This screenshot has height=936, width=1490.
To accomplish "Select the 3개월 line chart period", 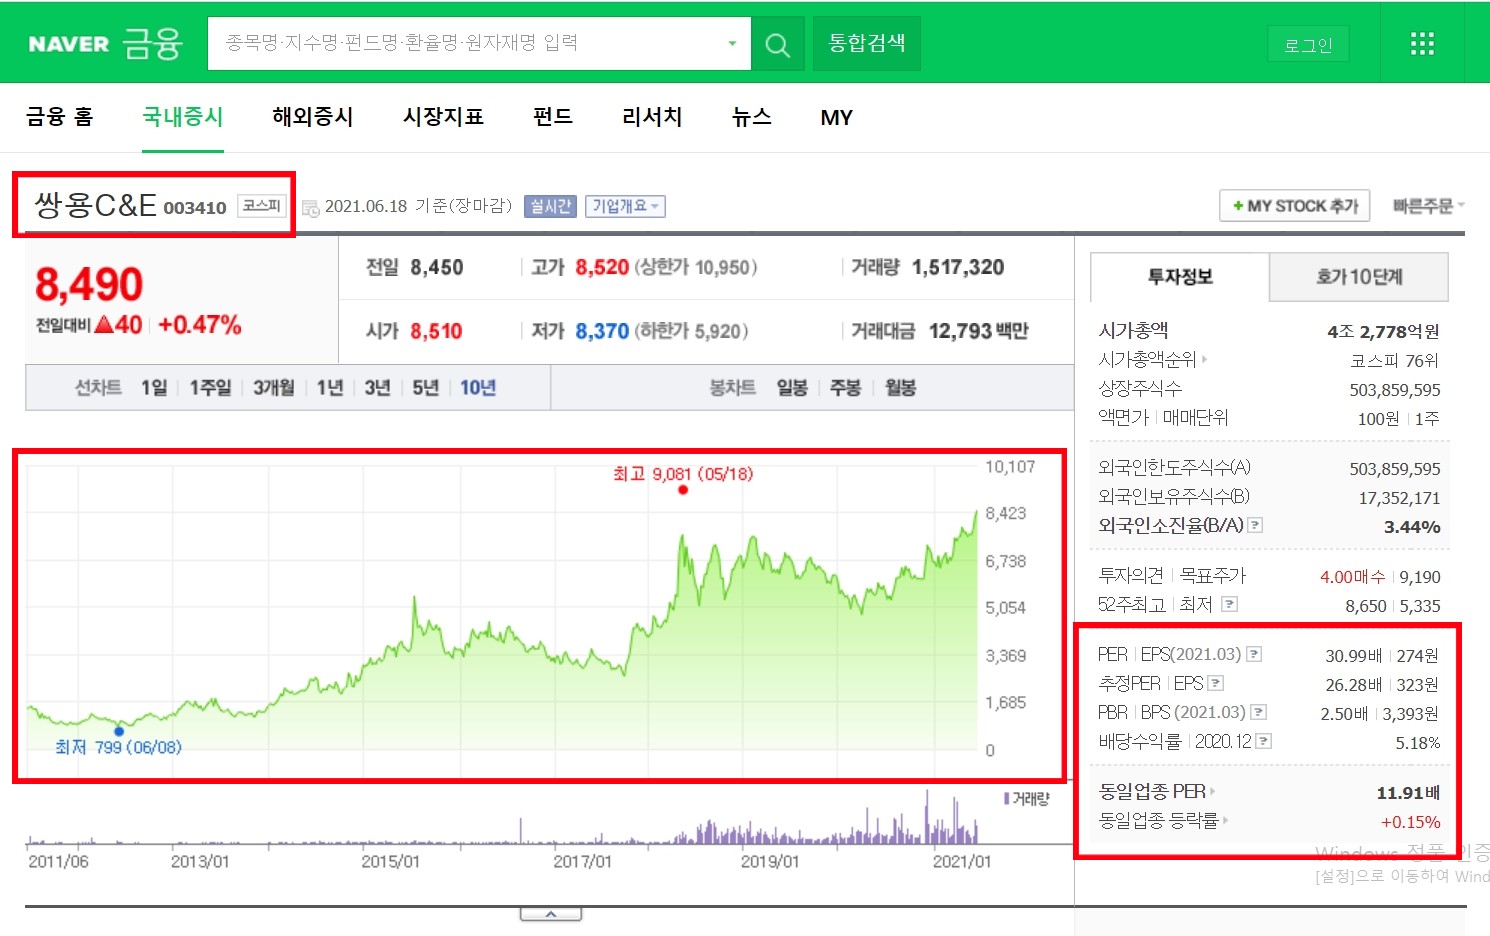I will click(x=273, y=388).
